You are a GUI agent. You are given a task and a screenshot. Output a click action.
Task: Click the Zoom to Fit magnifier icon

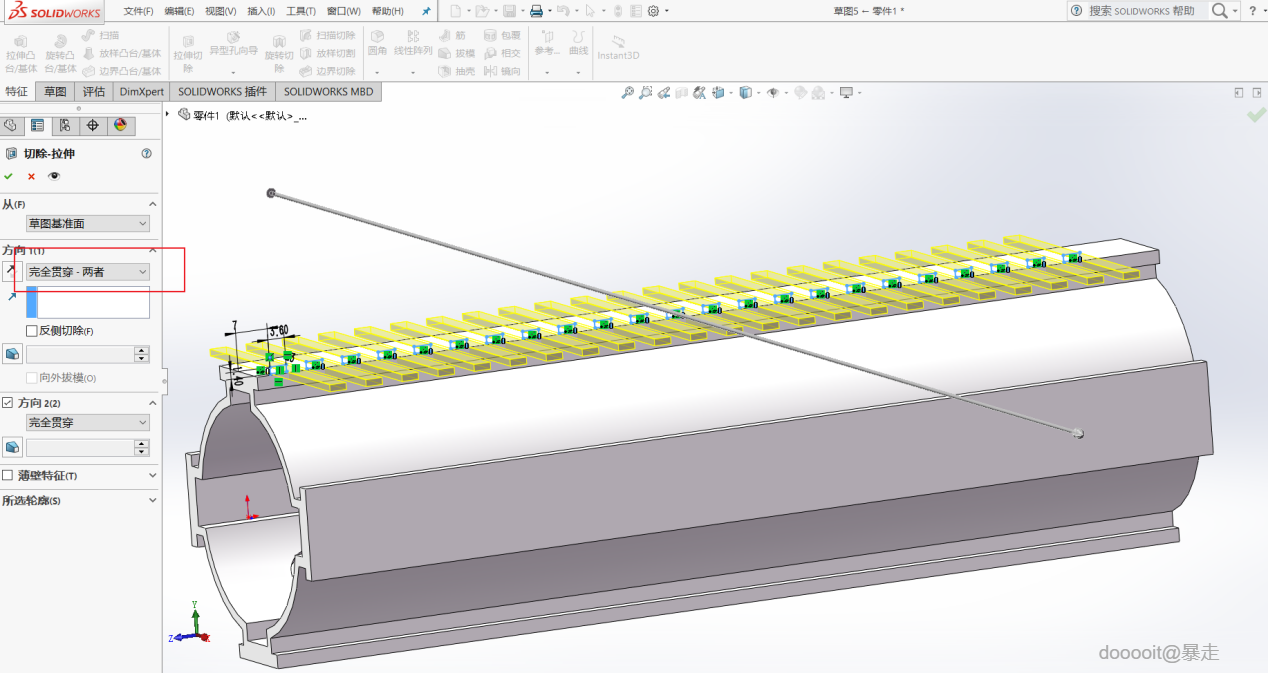point(627,93)
